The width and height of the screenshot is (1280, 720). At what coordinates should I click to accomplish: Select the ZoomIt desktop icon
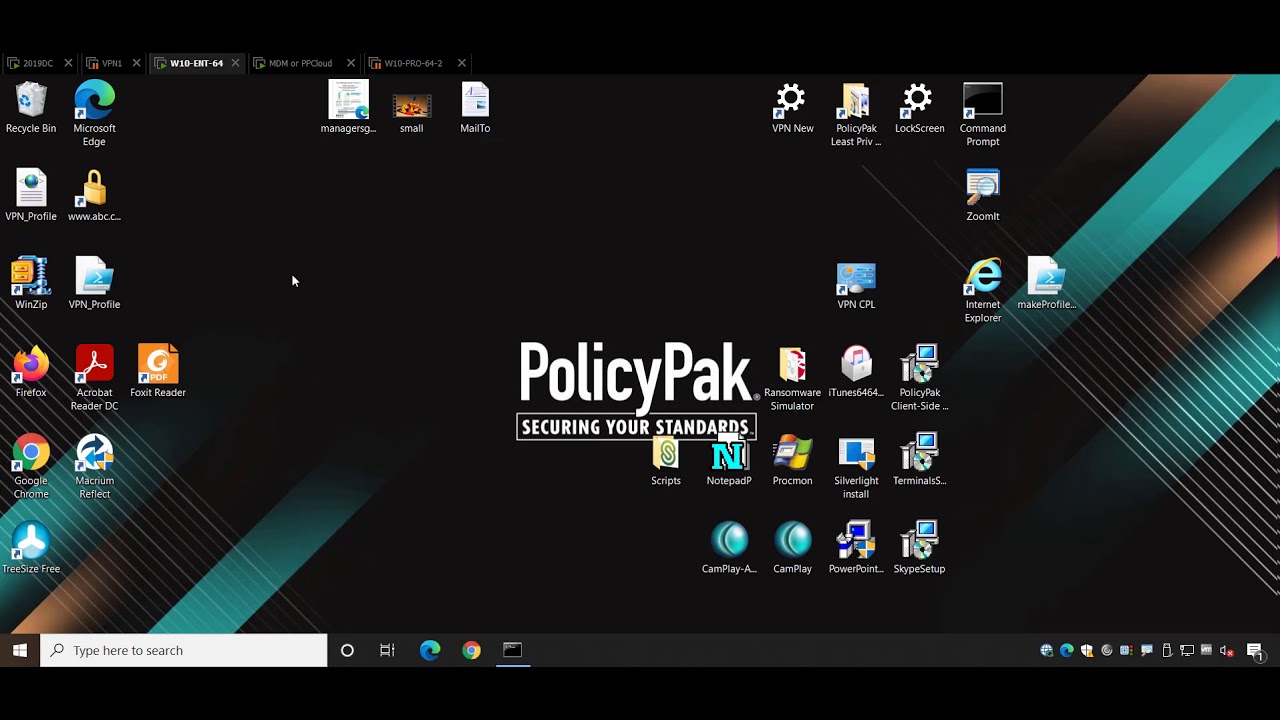[982, 196]
